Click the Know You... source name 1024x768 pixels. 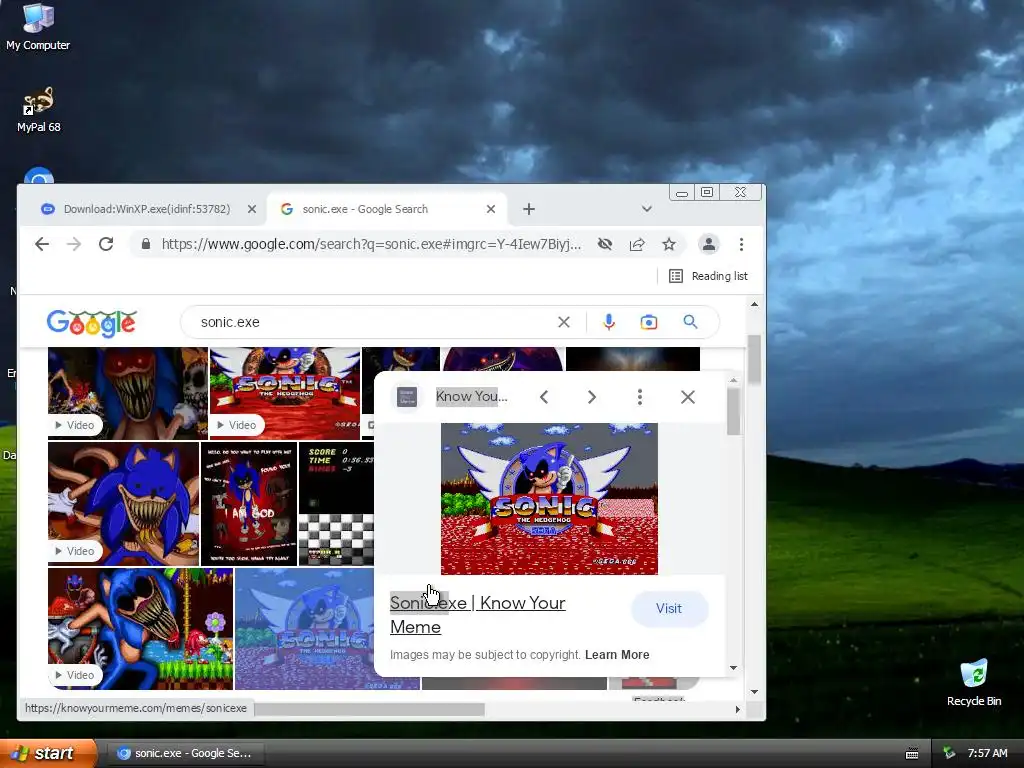point(472,396)
